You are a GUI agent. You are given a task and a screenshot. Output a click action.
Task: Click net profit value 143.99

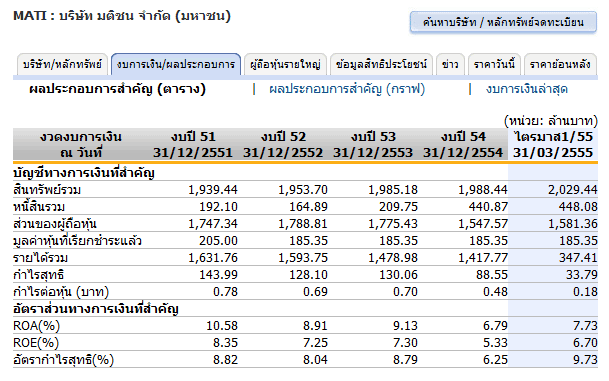click(218, 275)
